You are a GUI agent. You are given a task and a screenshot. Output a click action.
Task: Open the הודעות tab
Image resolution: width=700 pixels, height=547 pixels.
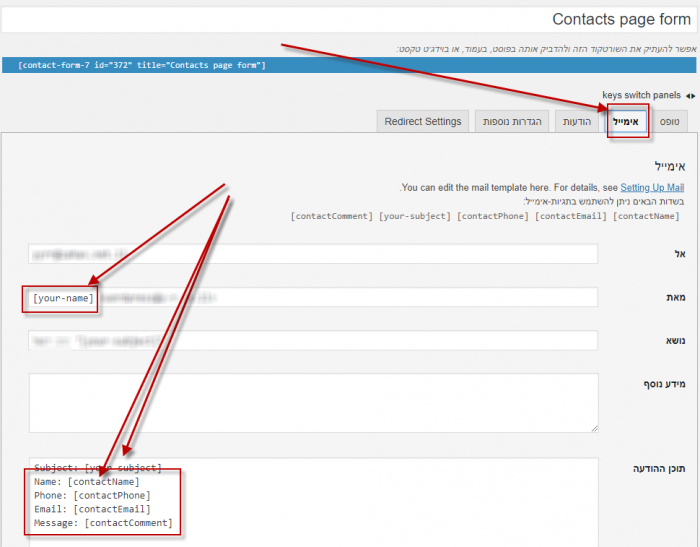click(577, 121)
